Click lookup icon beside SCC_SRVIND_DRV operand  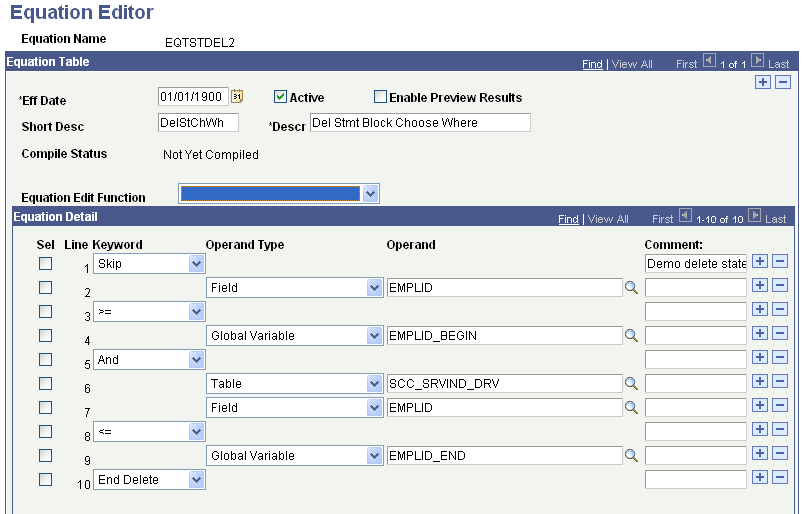pos(632,384)
